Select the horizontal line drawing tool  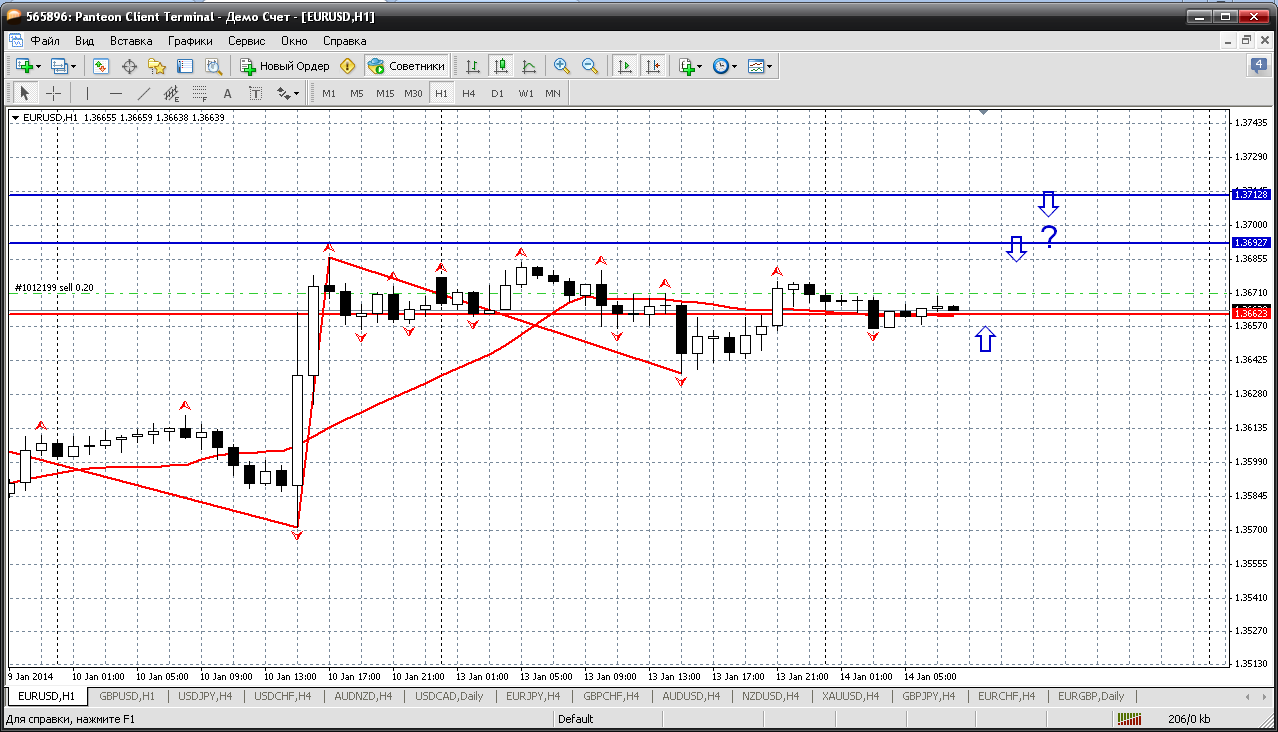(x=116, y=93)
